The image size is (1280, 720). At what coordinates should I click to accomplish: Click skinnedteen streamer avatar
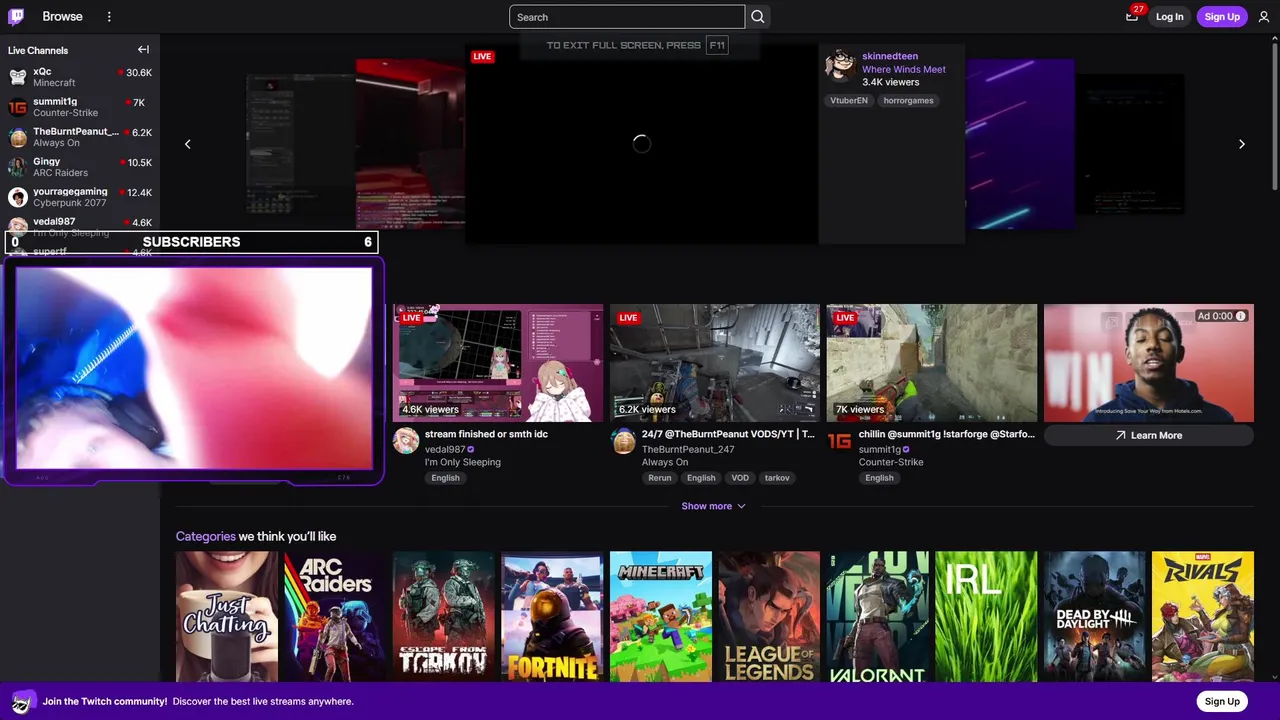840,66
